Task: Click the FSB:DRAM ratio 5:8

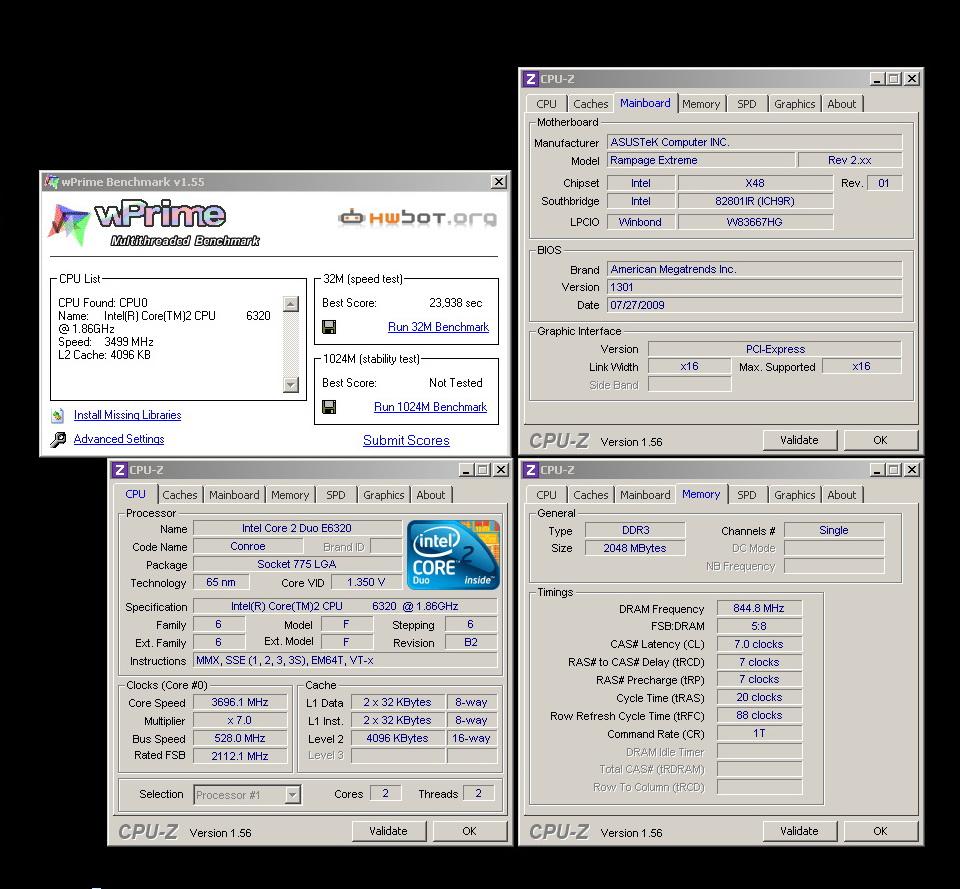Action: (759, 626)
